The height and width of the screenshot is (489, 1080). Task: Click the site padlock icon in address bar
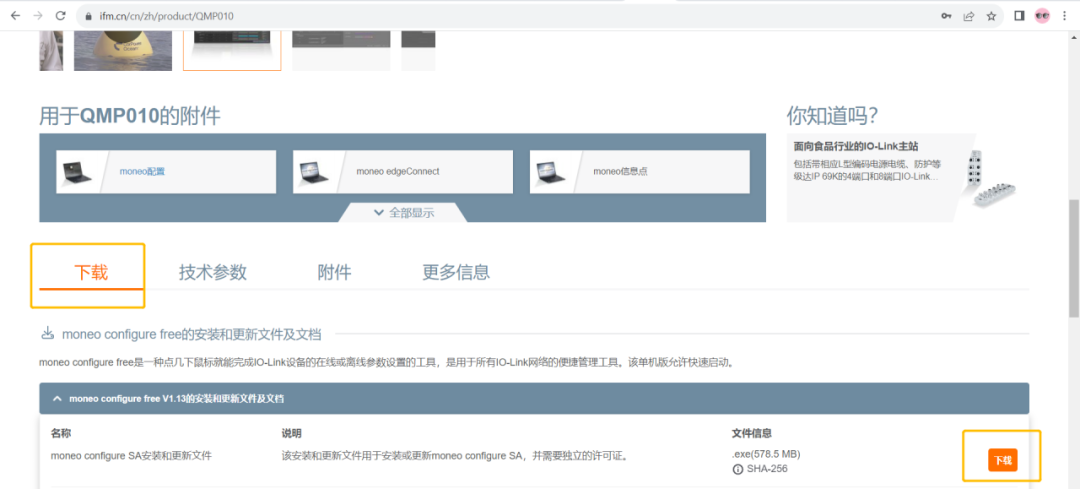coord(88,16)
